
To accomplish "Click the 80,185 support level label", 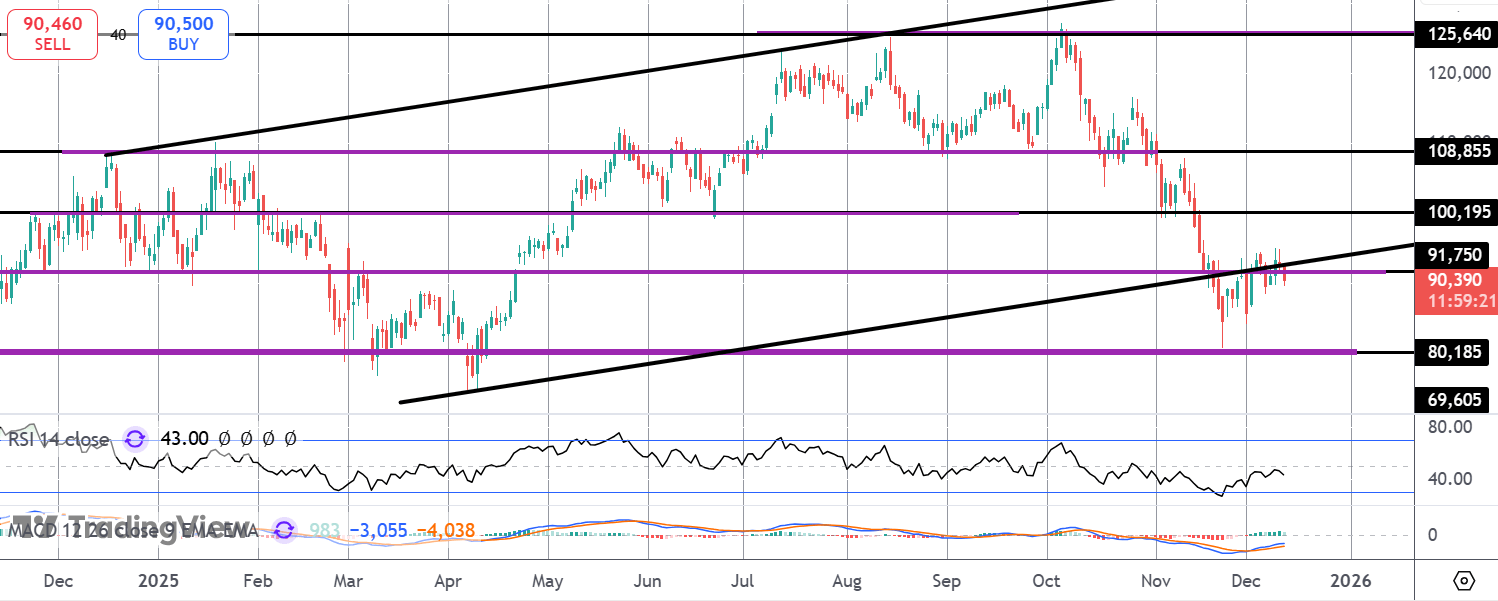I will tap(1455, 352).
